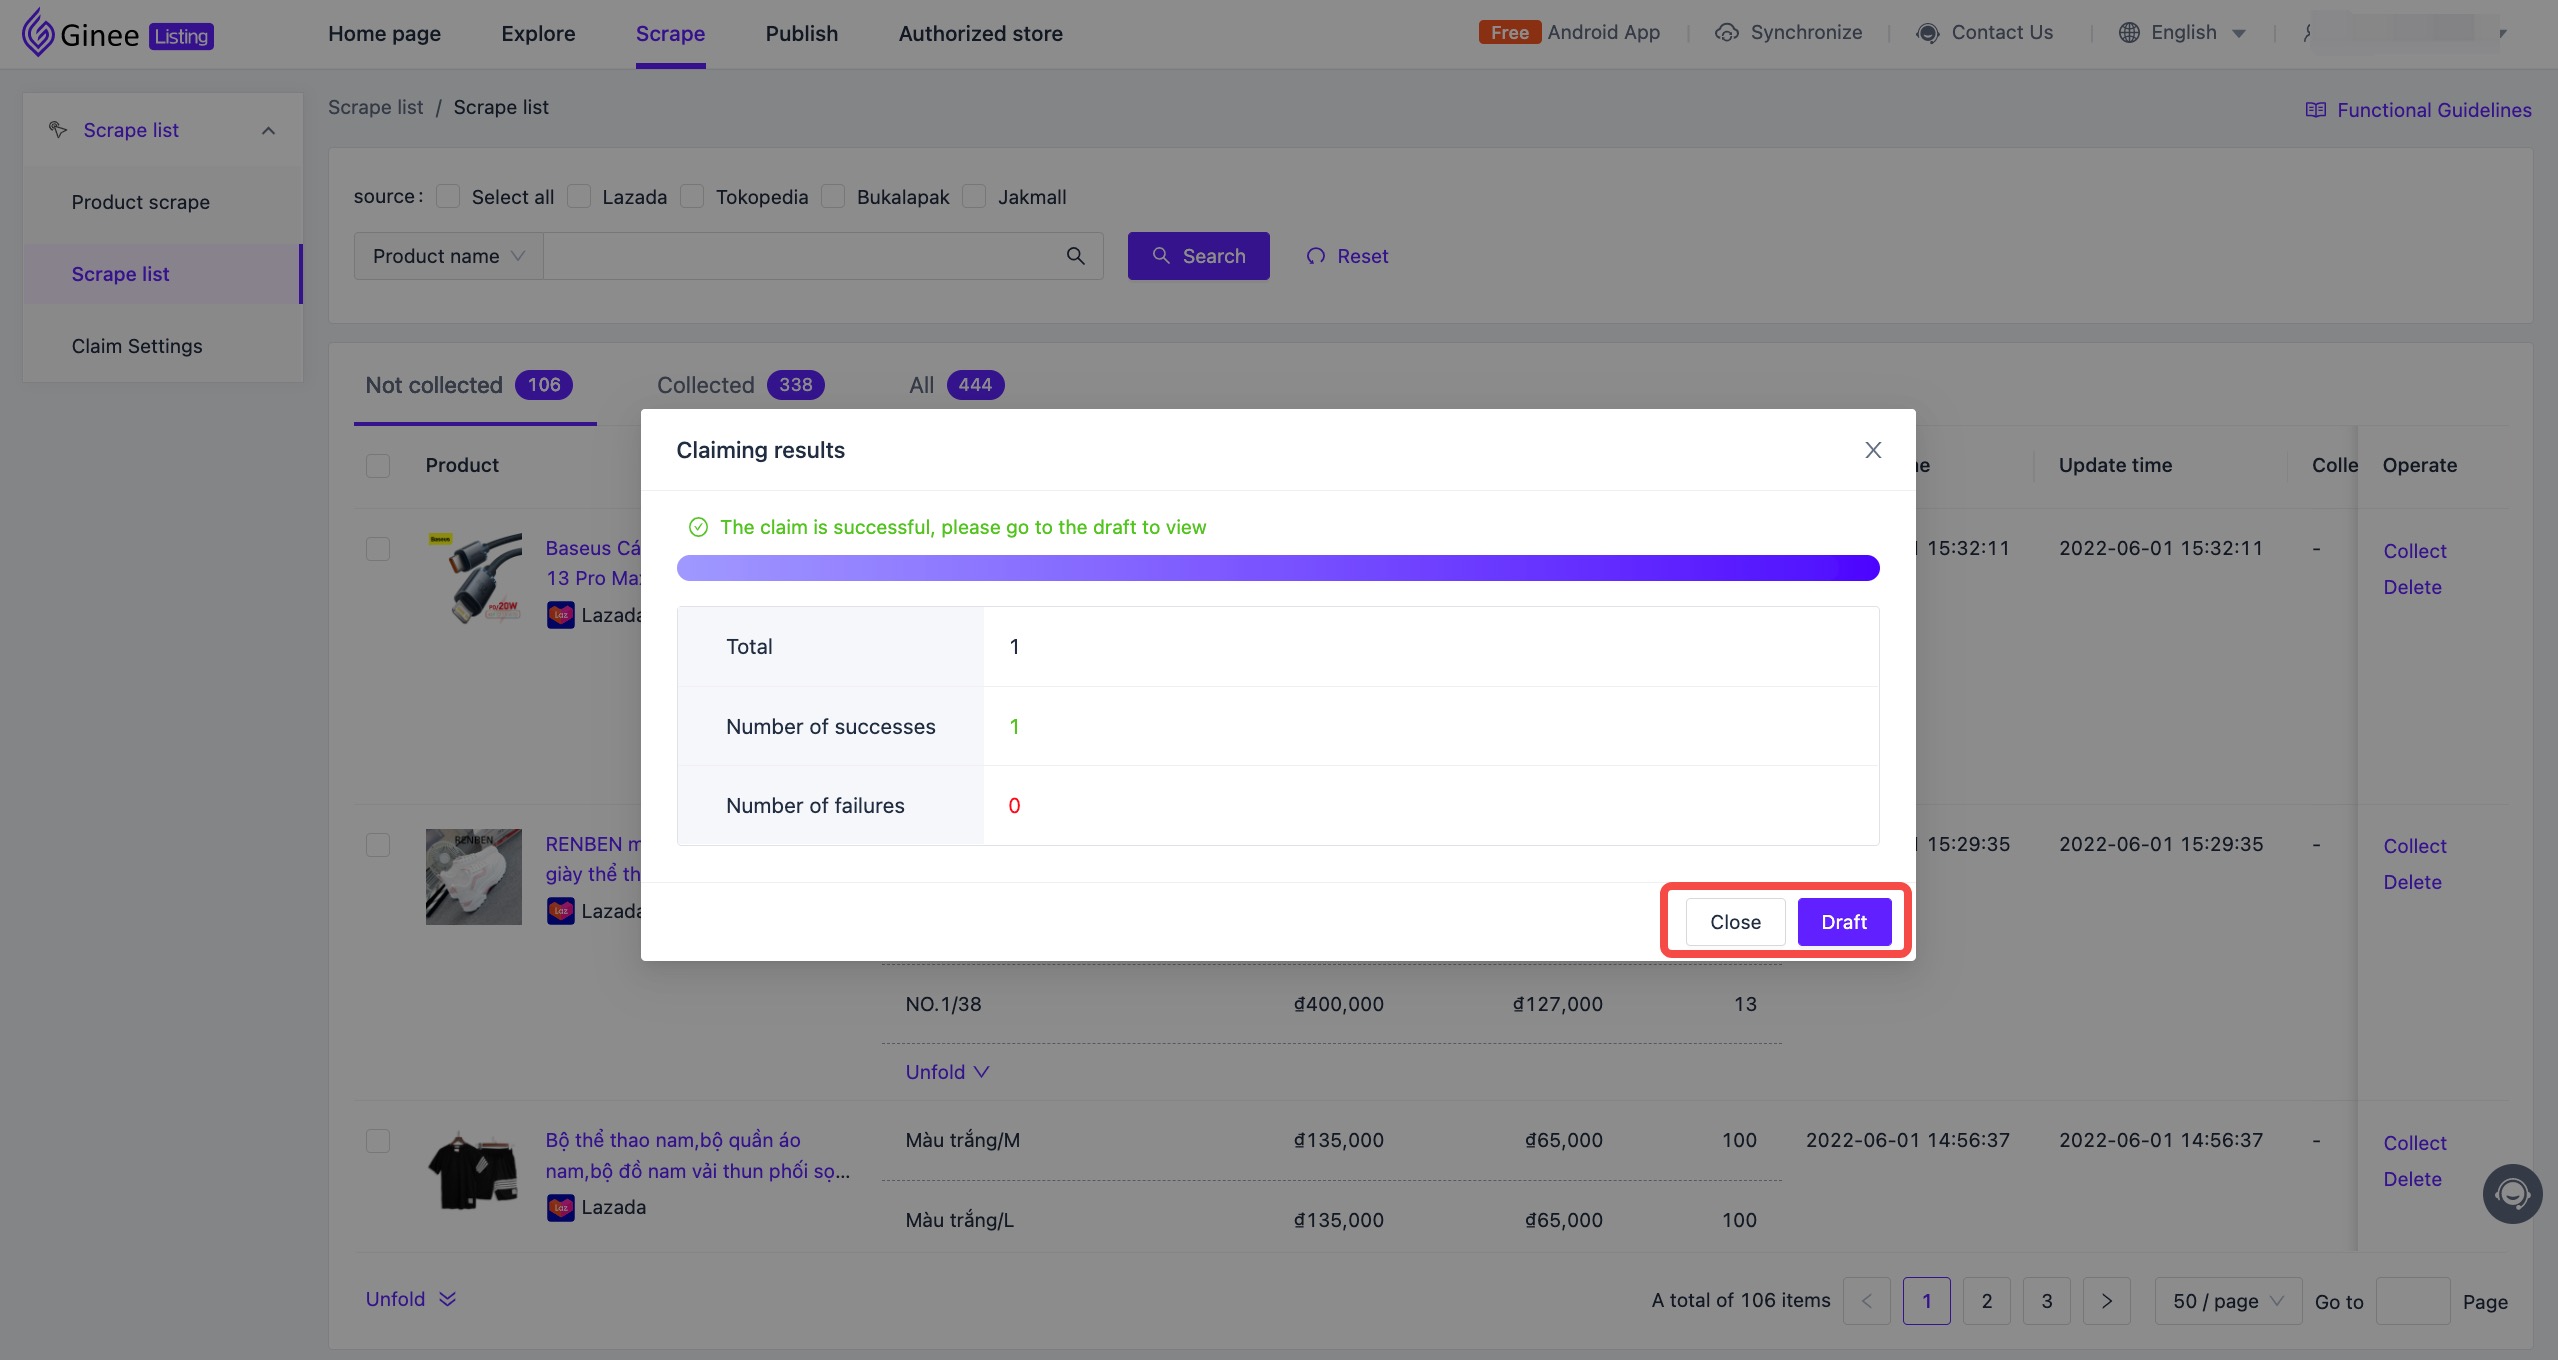
Task: Close the Claiming results dialog with X
Action: point(1873,450)
